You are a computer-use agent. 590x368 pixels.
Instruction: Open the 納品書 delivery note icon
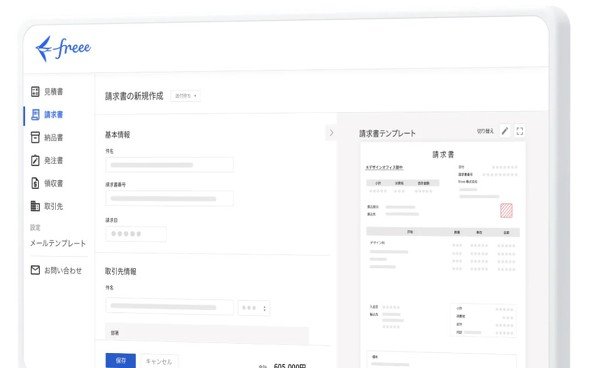point(35,137)
